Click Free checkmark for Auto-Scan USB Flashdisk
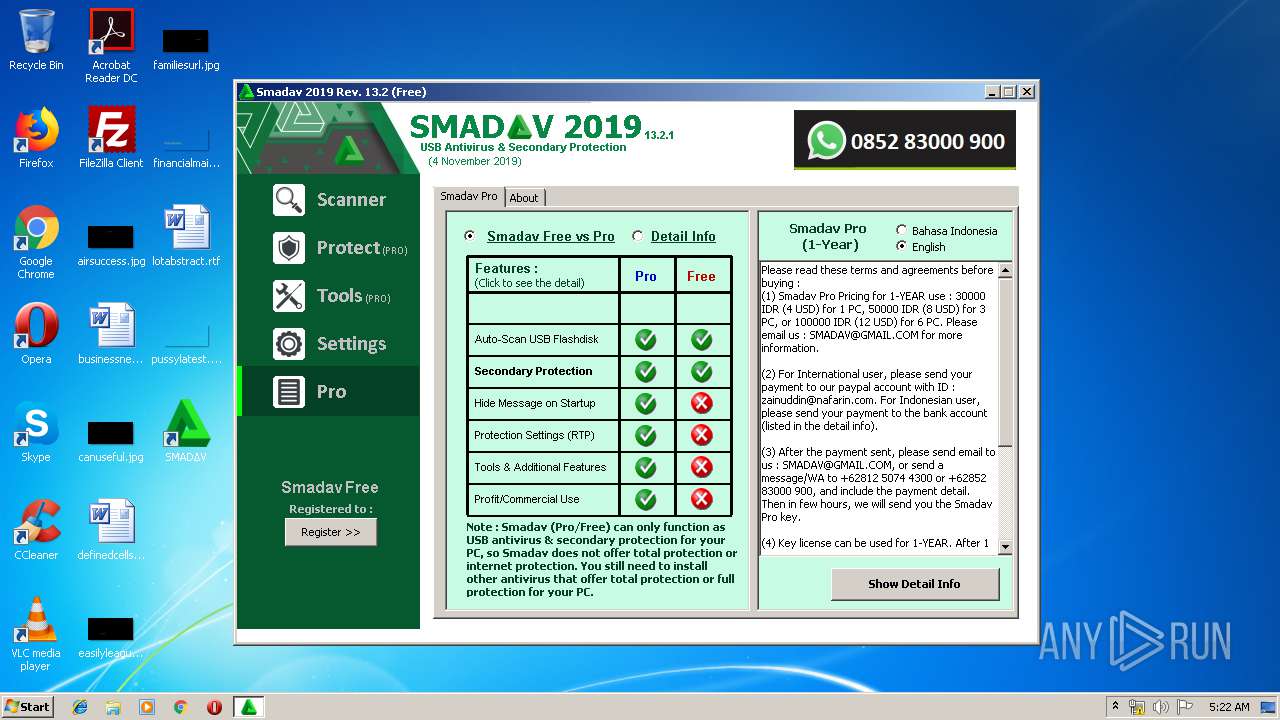This screenshot has height=720, width=1280. [702, 340]
